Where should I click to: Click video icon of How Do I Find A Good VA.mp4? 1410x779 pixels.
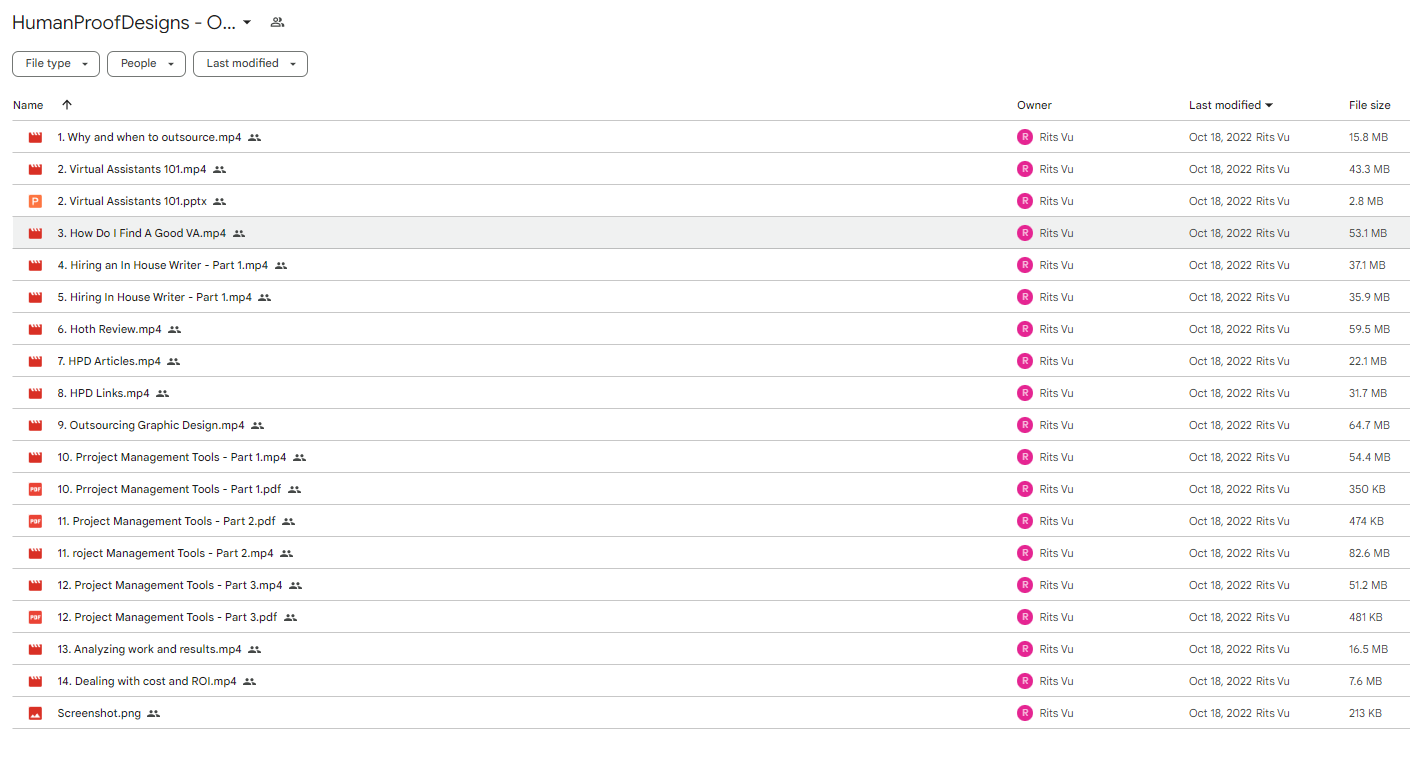coord(35,233)
